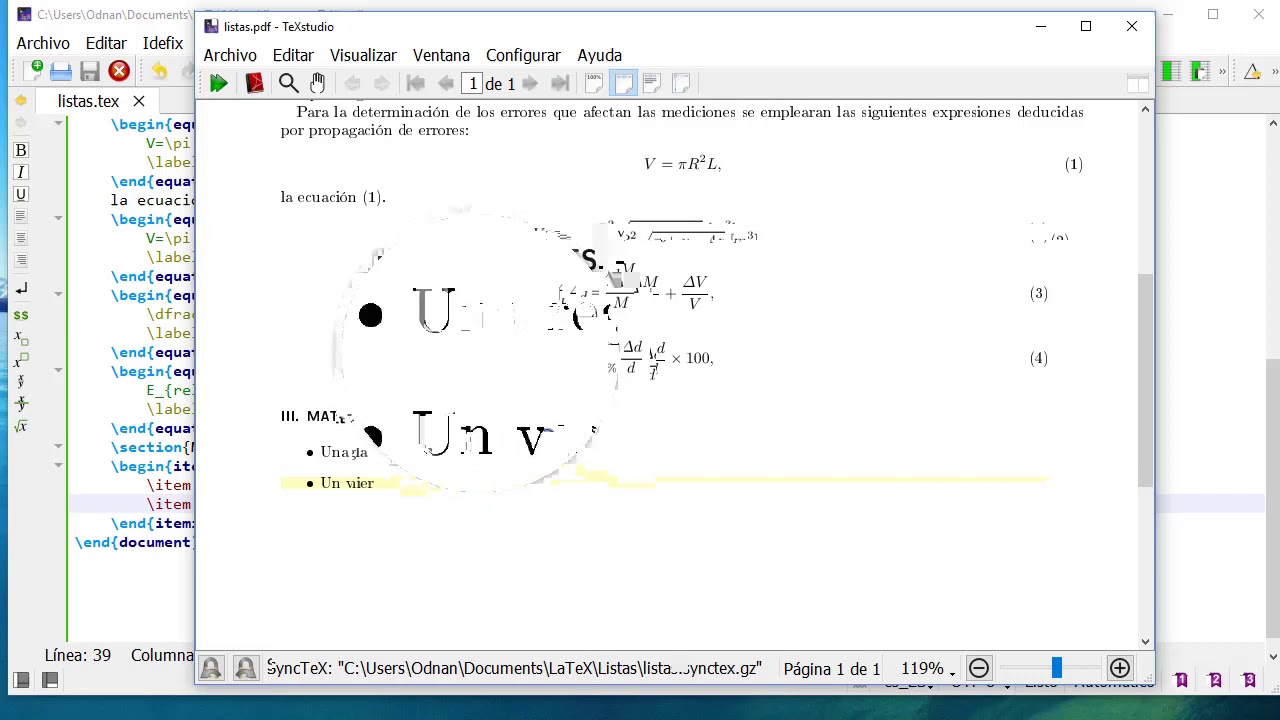Insert new line from side toolbar
This screenshot has width=1280, height=720.
pyautogui.click(x=20, y=289)
